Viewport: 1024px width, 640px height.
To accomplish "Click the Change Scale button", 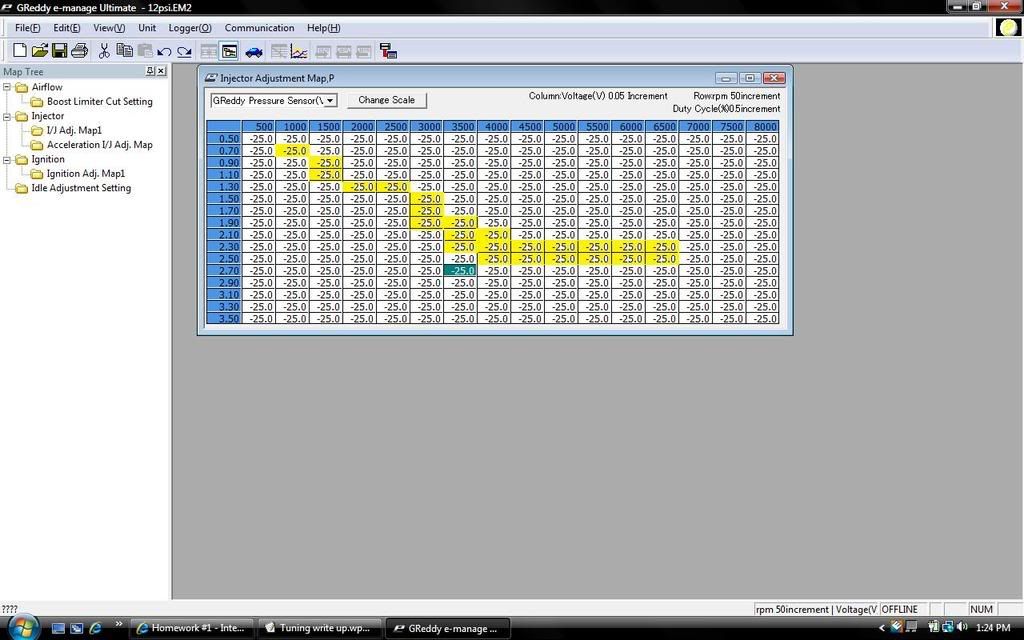I will click(387, 100).
